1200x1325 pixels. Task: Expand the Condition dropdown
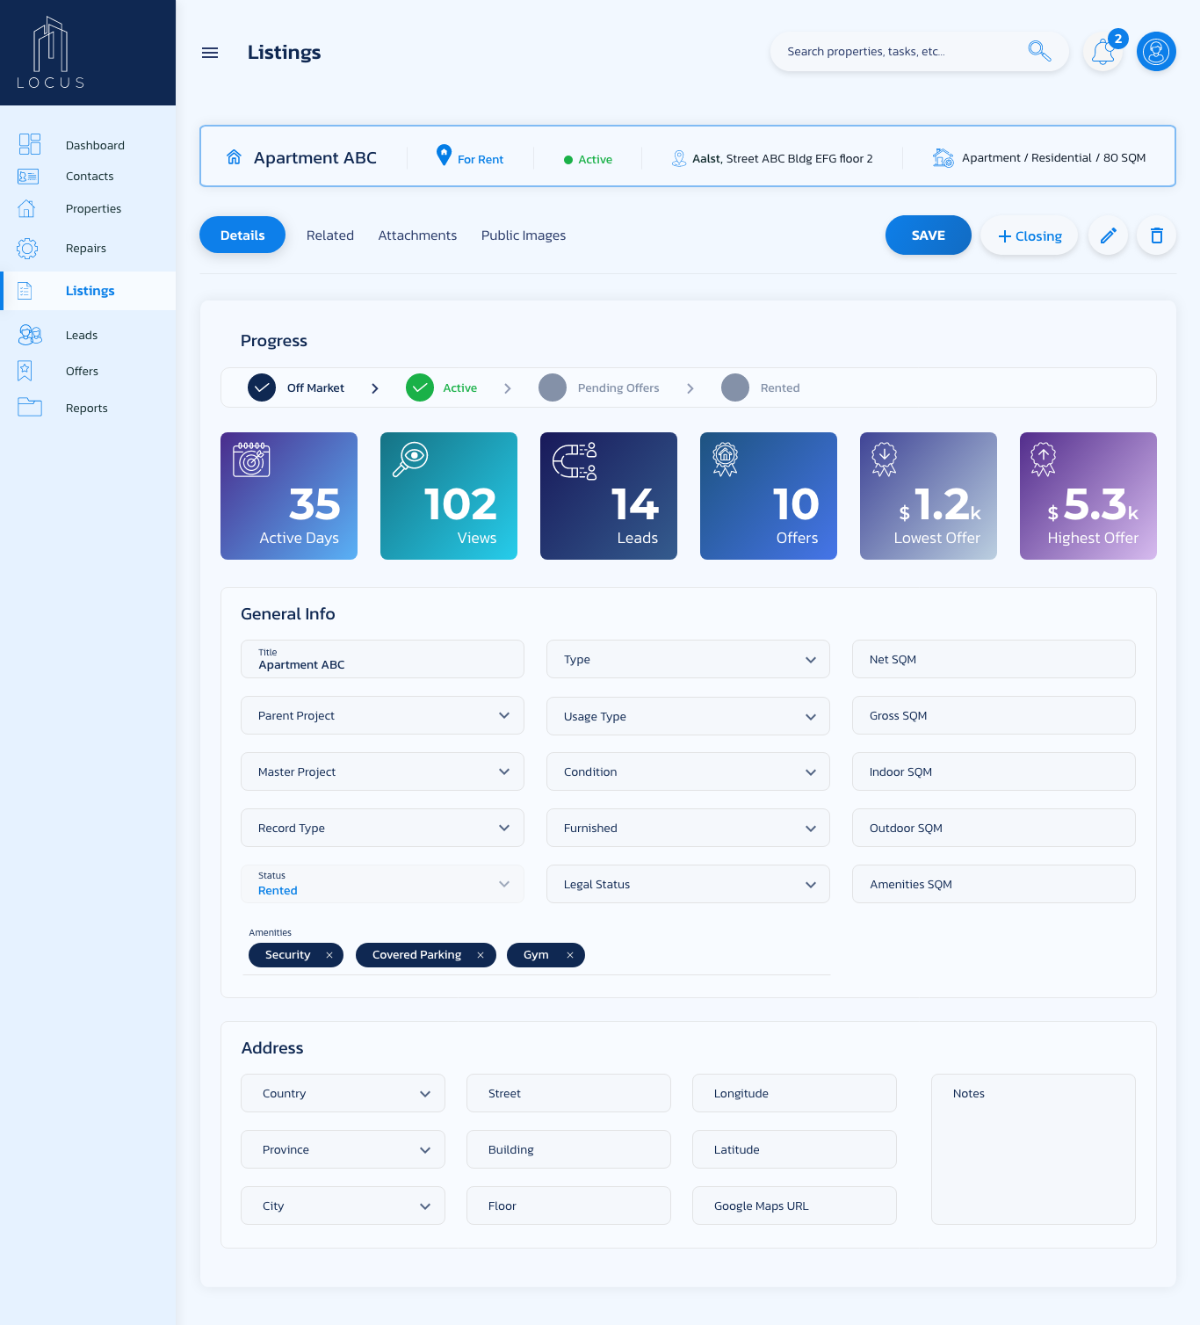[x=688, y=772]
